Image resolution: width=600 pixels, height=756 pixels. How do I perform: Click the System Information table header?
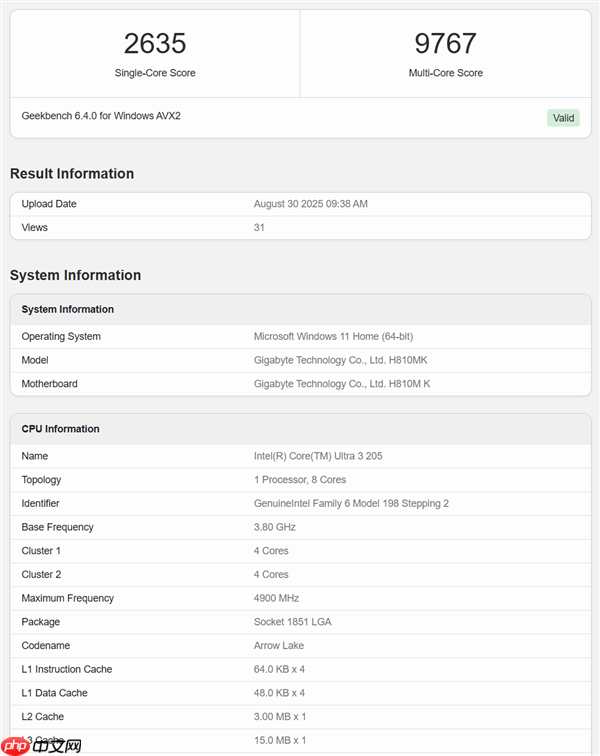tap(68, 310)
